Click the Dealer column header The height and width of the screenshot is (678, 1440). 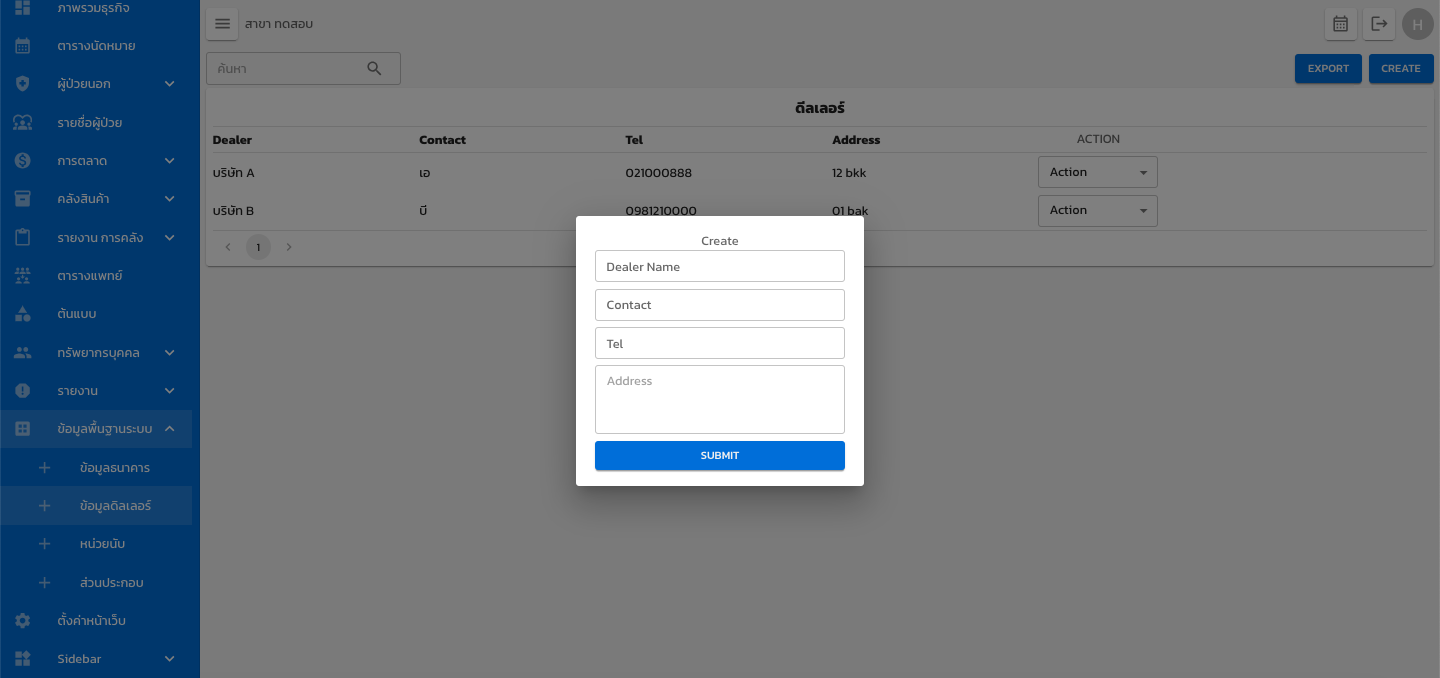[232, 140]
